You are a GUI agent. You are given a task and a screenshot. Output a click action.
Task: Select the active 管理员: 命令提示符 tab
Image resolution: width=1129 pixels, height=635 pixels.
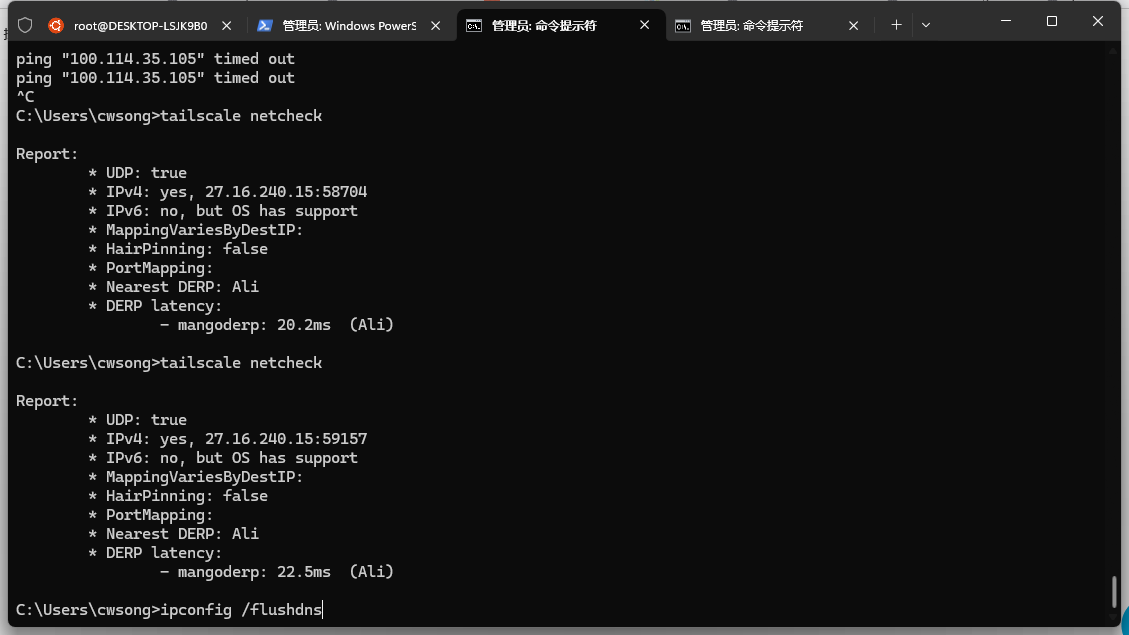click(559, 26)
